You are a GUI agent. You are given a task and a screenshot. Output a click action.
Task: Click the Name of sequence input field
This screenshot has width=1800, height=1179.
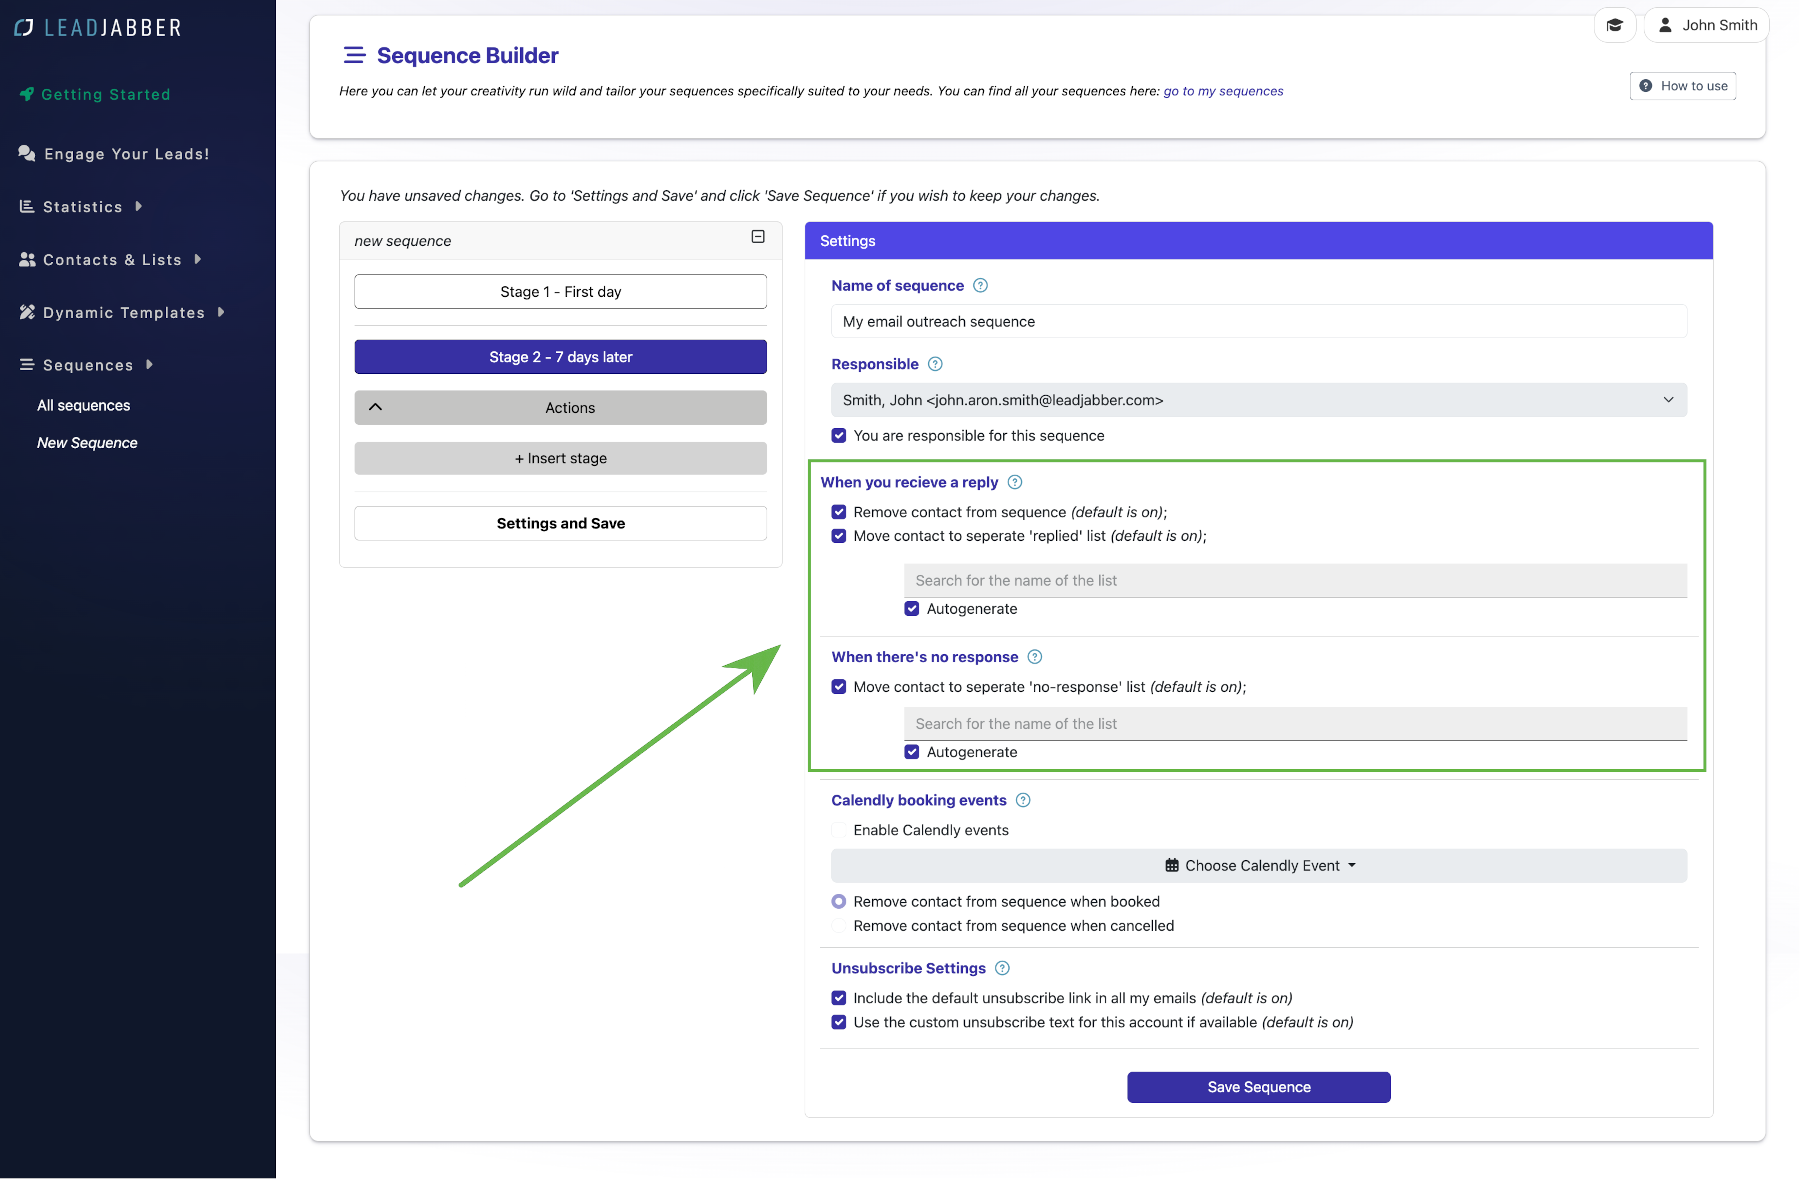point(1259,321)
